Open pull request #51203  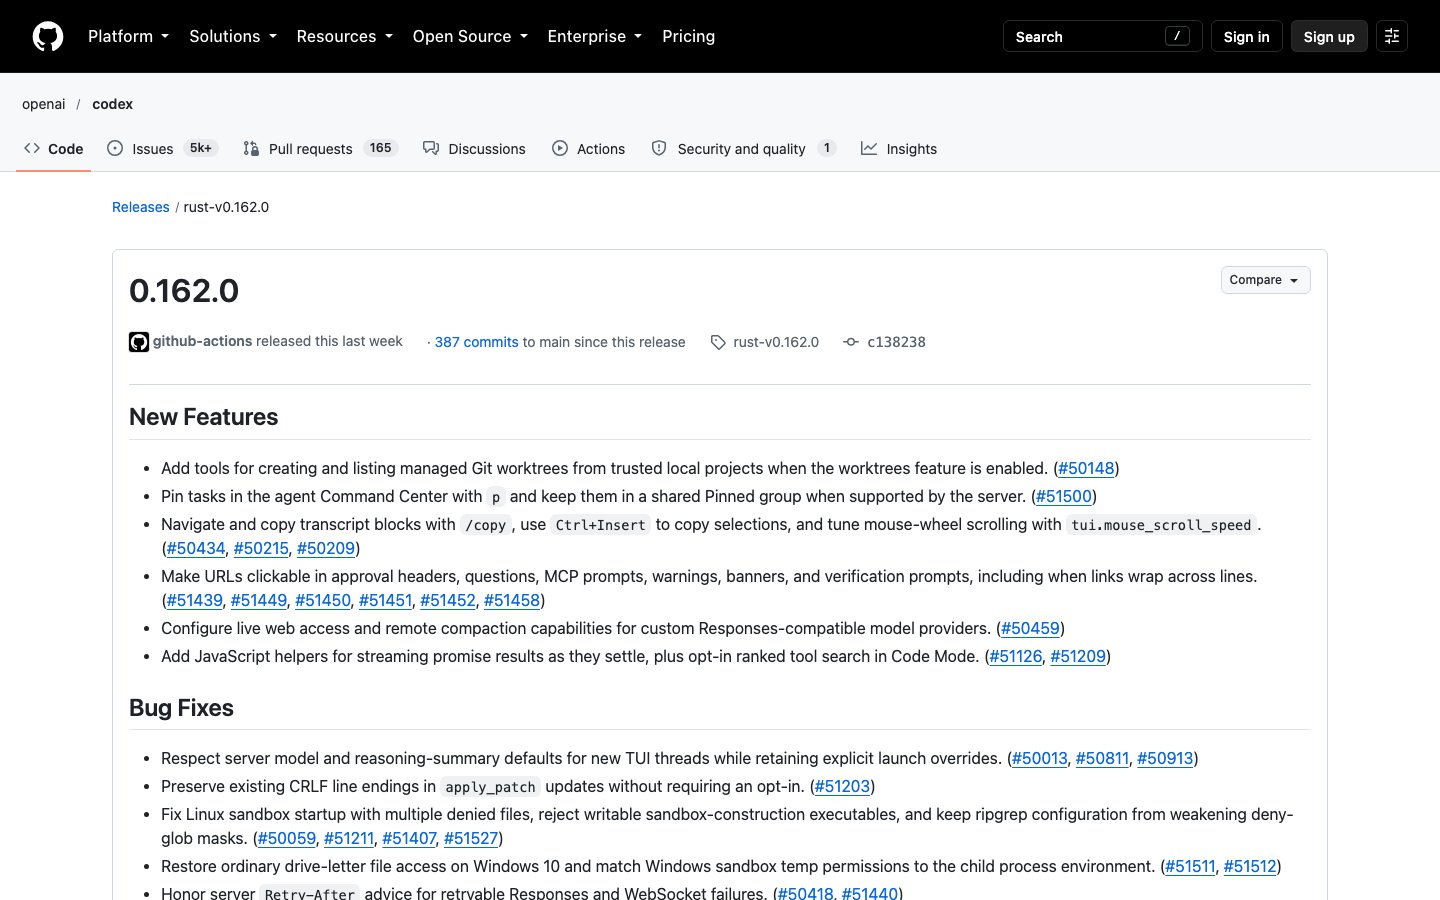(843, 786)
